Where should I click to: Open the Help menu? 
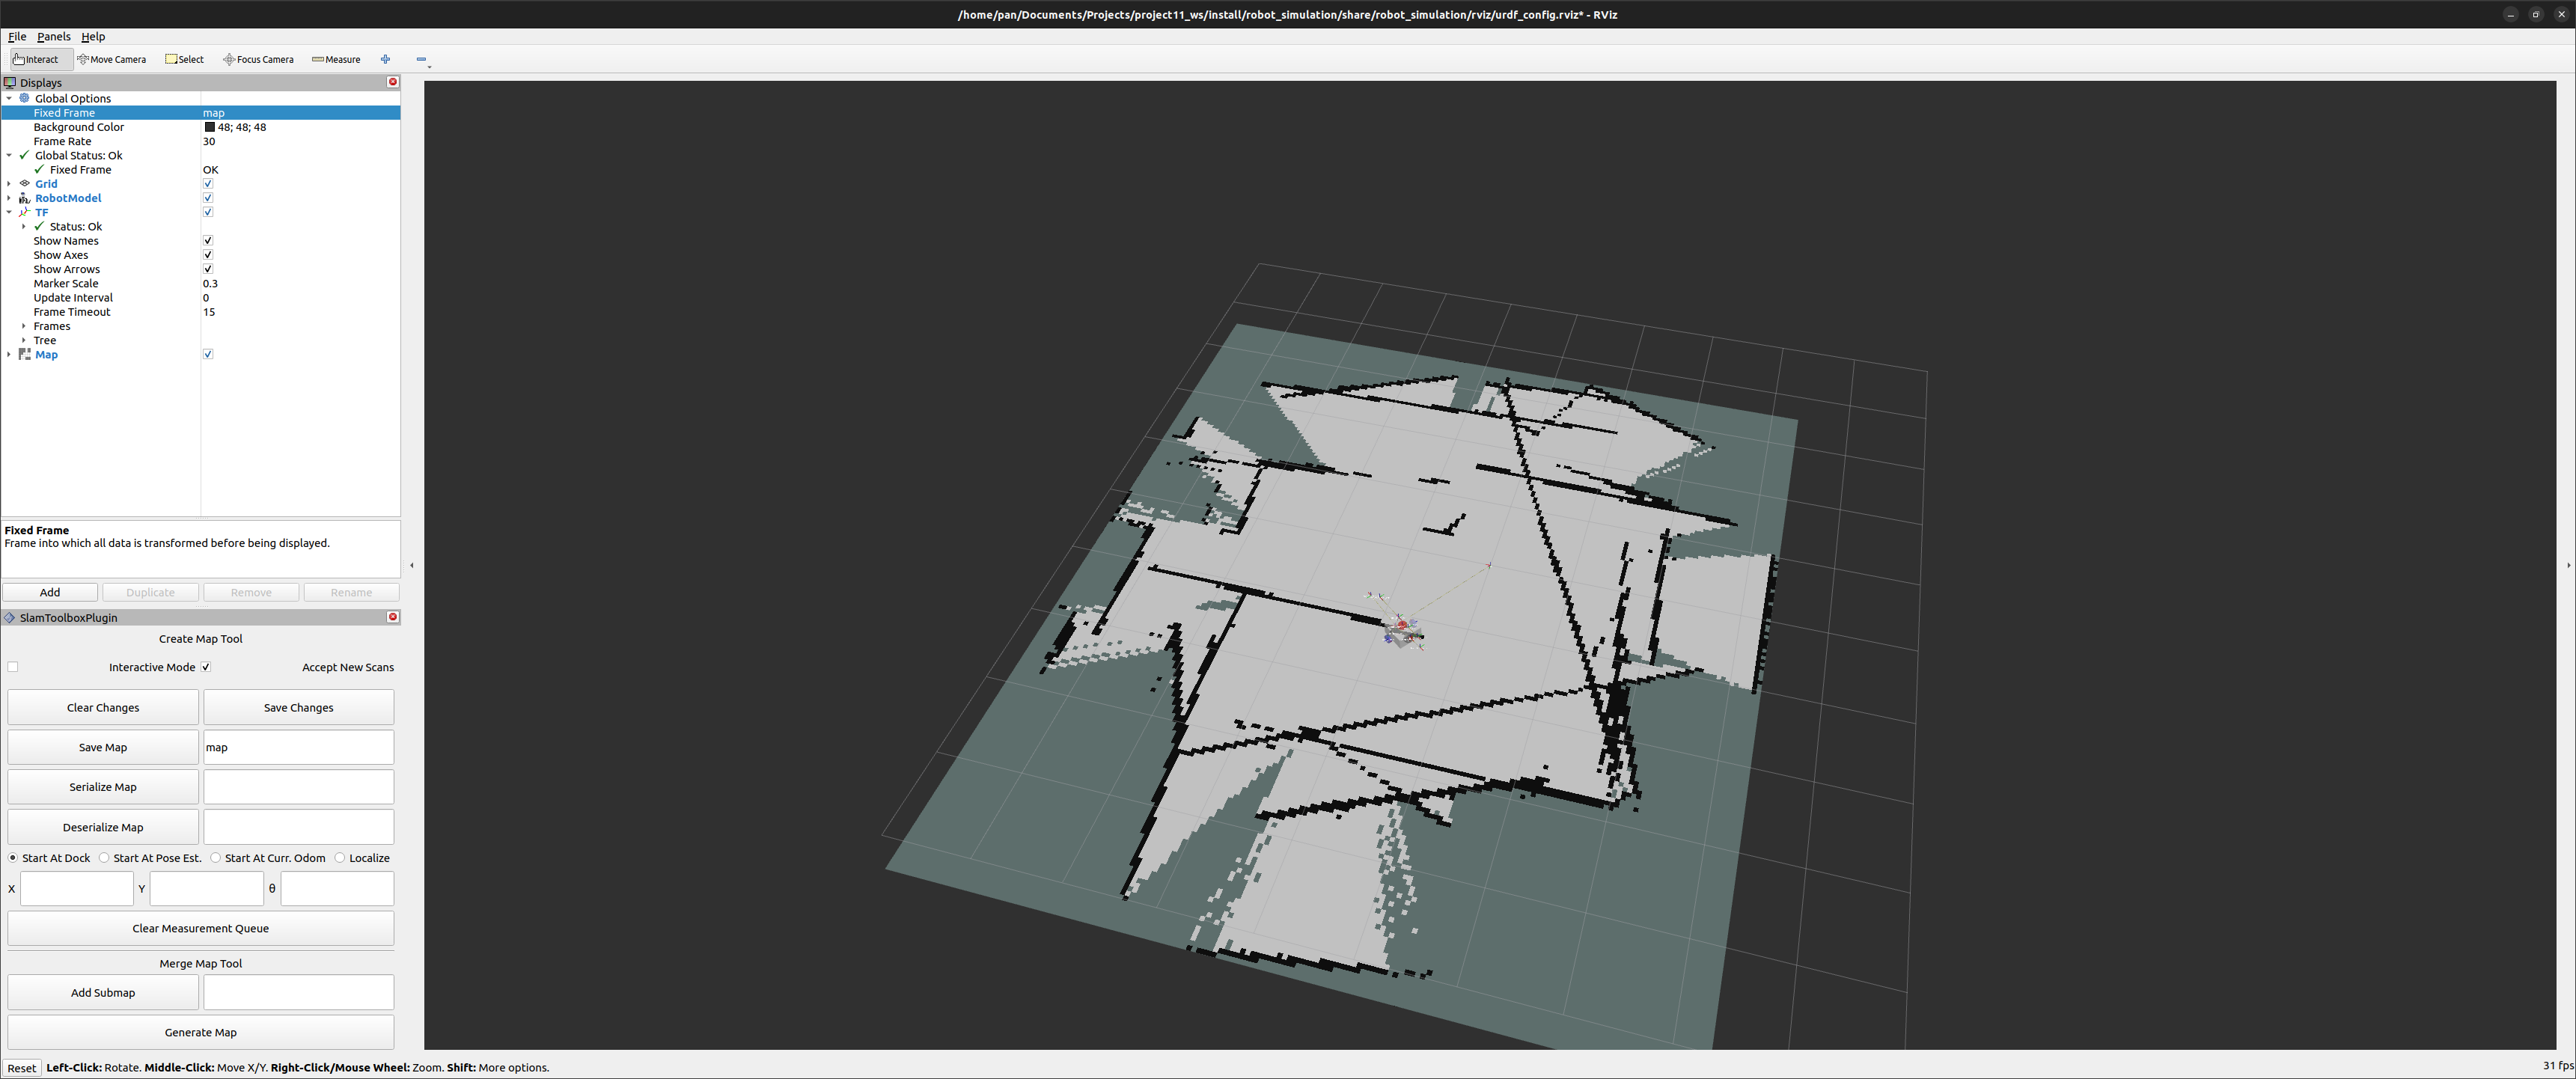[x=93, y=36]
